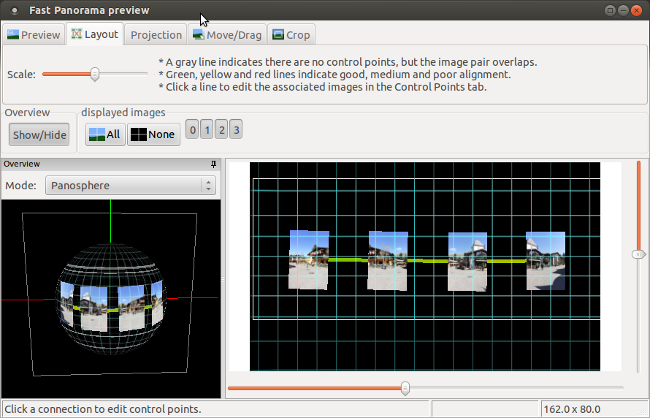
Task: Click the Overview panel pin icon
Action: coord(213,164)
